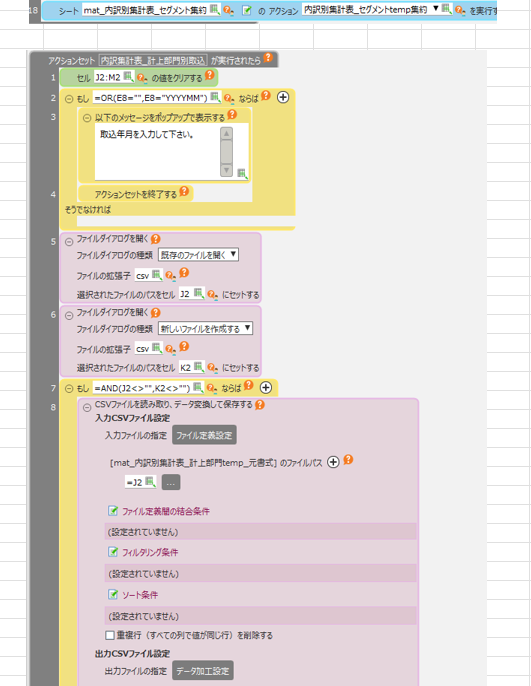Click cell picker icon next to J2:M2 field

coord(128,77)
